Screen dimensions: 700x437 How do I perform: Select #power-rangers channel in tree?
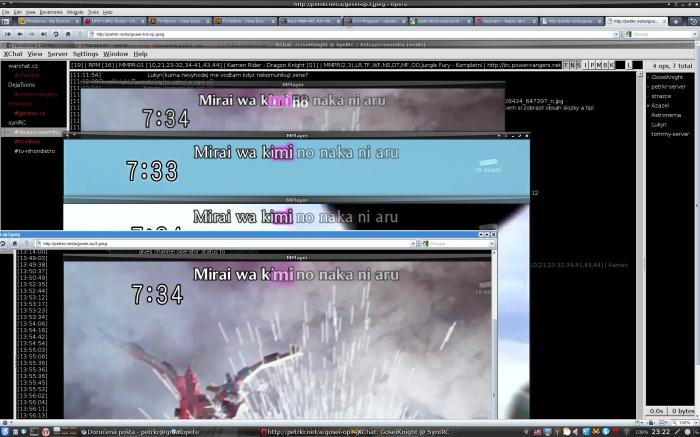point(36,94)
